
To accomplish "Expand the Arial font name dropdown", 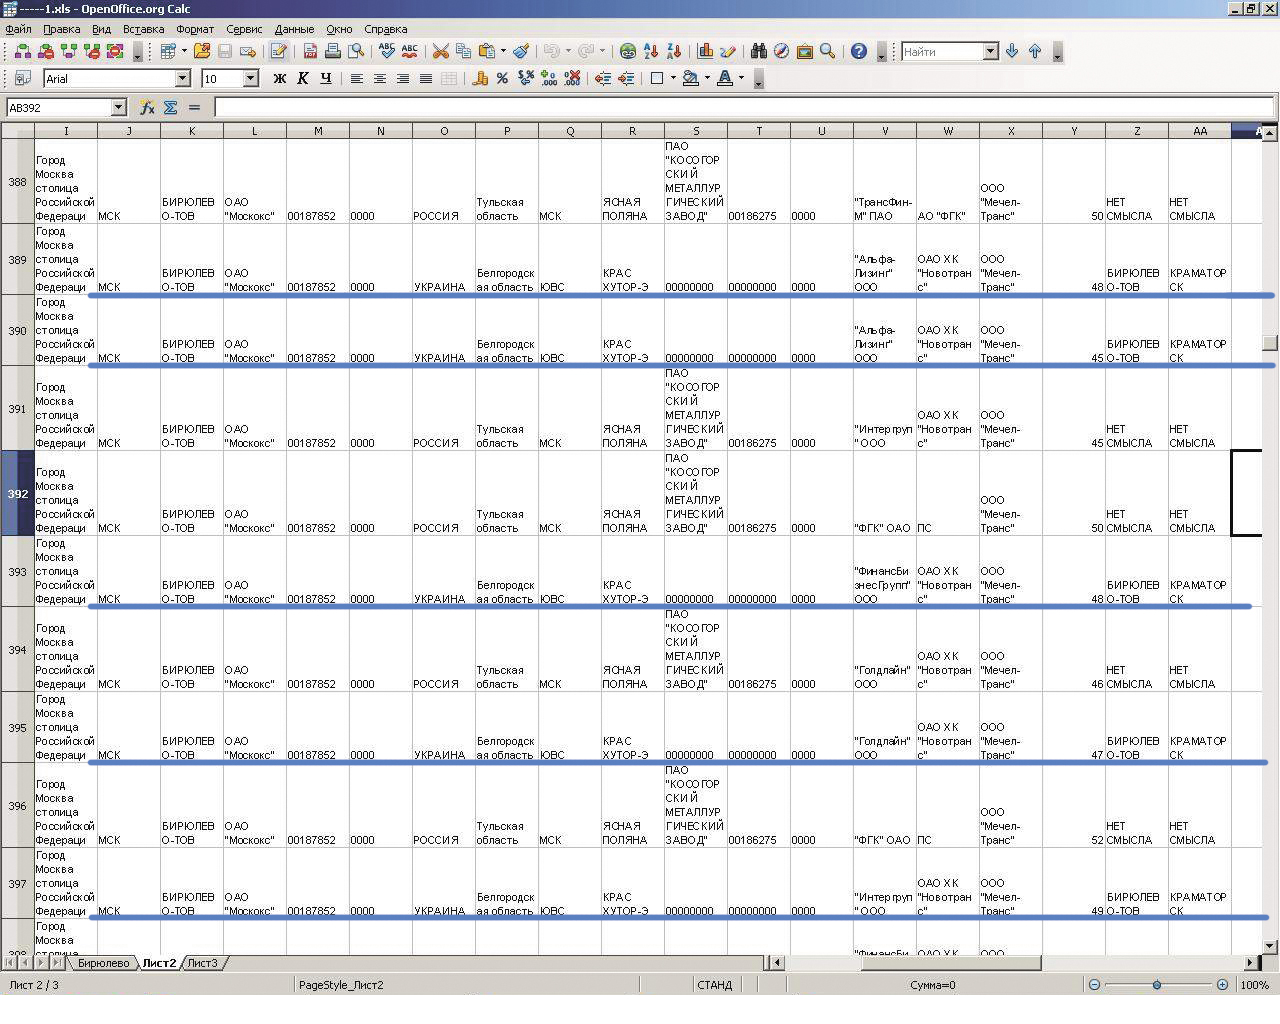I will tap(182, 78).
